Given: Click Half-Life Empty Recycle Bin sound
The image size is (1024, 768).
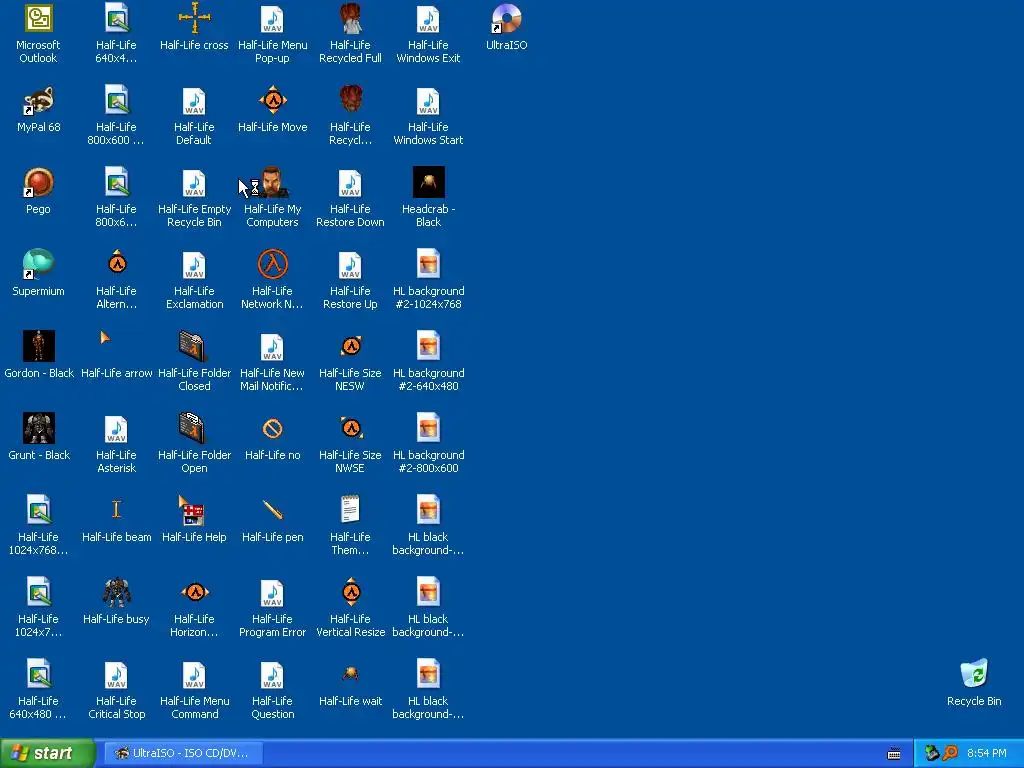Looking at the screenshot, I should point(194,198).
